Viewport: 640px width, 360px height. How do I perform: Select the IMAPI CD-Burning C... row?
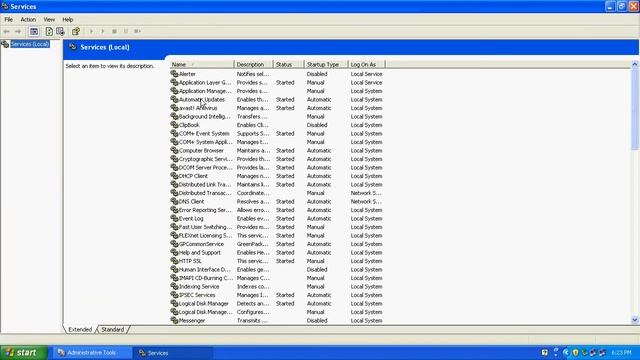[x=277, y=278]
